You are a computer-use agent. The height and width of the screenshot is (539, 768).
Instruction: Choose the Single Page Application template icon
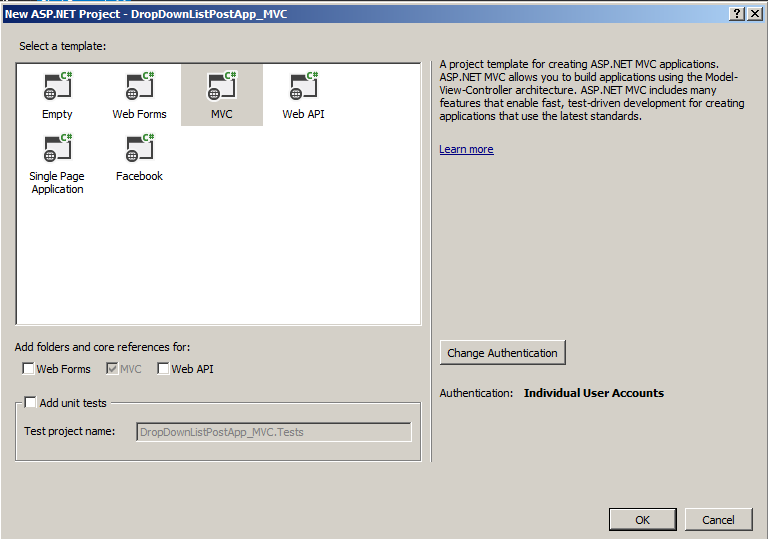57,147
